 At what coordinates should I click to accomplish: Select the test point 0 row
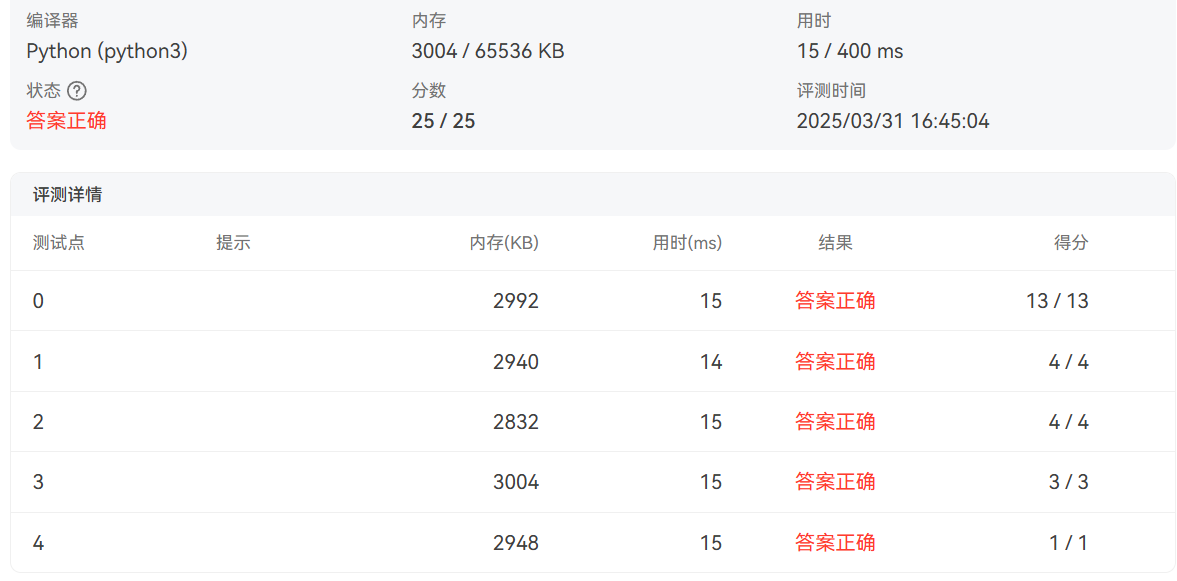(400, 300)
